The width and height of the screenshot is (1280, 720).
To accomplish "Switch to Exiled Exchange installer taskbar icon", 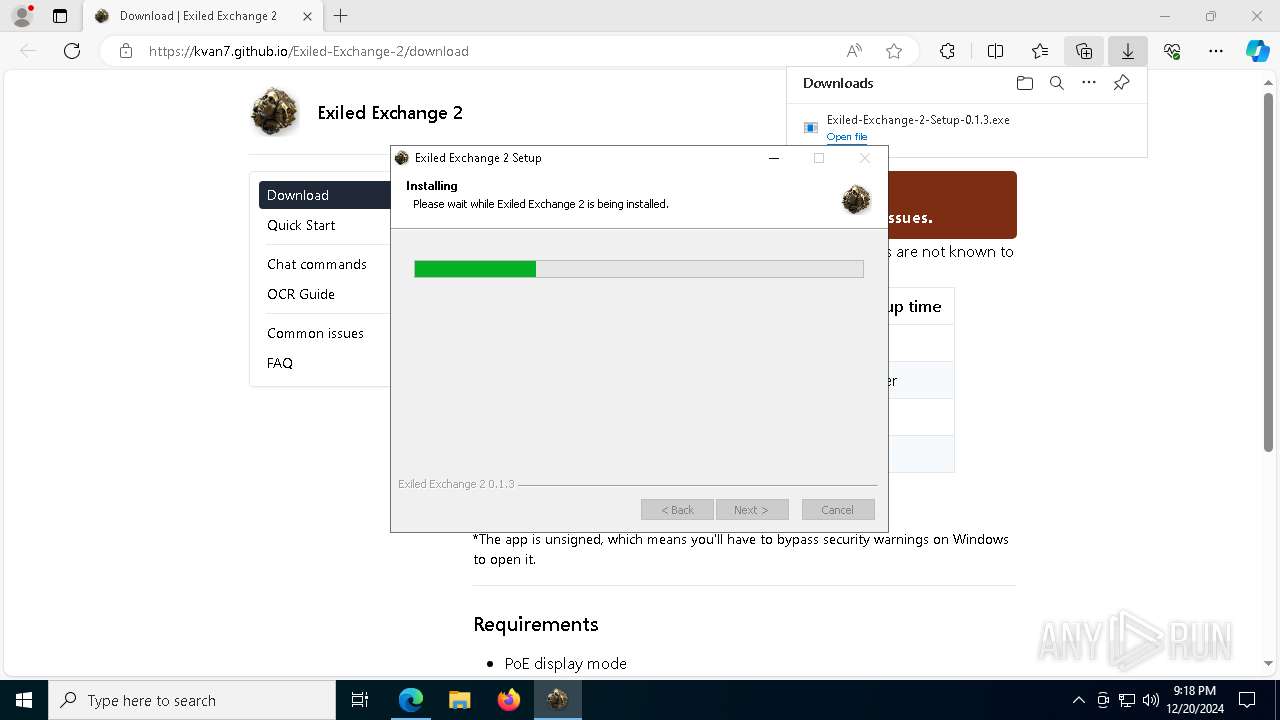I will (557, 700).
